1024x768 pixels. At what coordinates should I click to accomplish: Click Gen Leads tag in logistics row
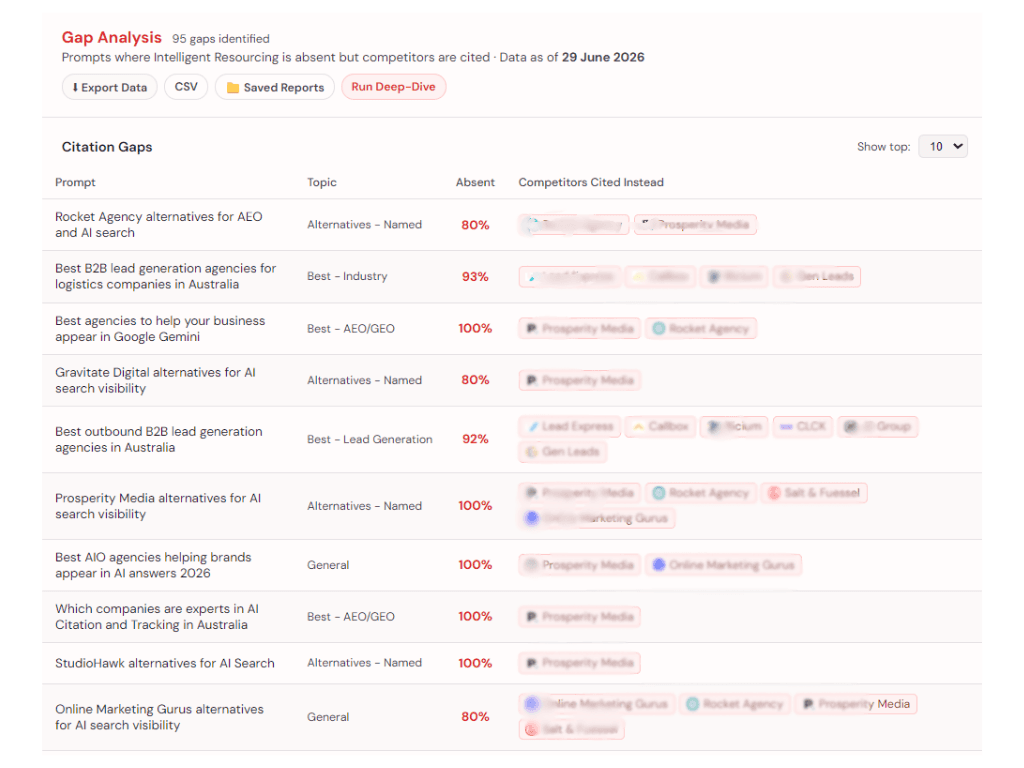(817, 276)
